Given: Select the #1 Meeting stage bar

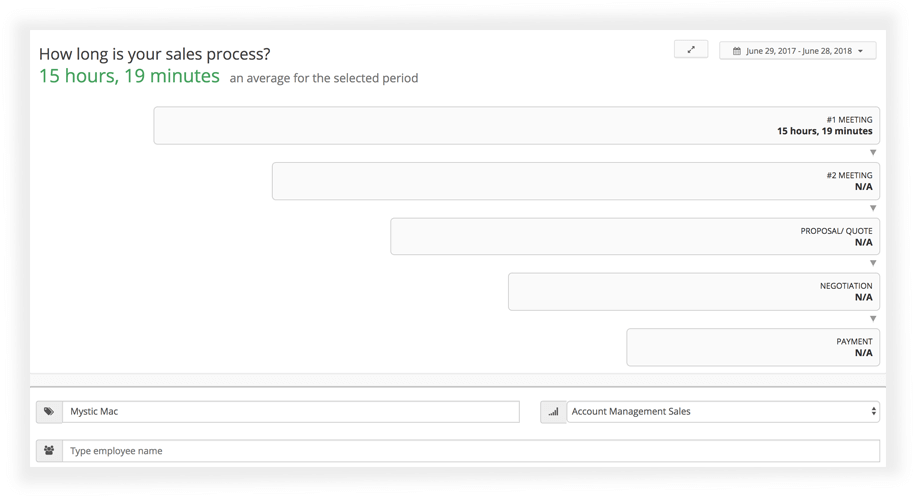Looking at the screenshot, I should pos(516,126).
